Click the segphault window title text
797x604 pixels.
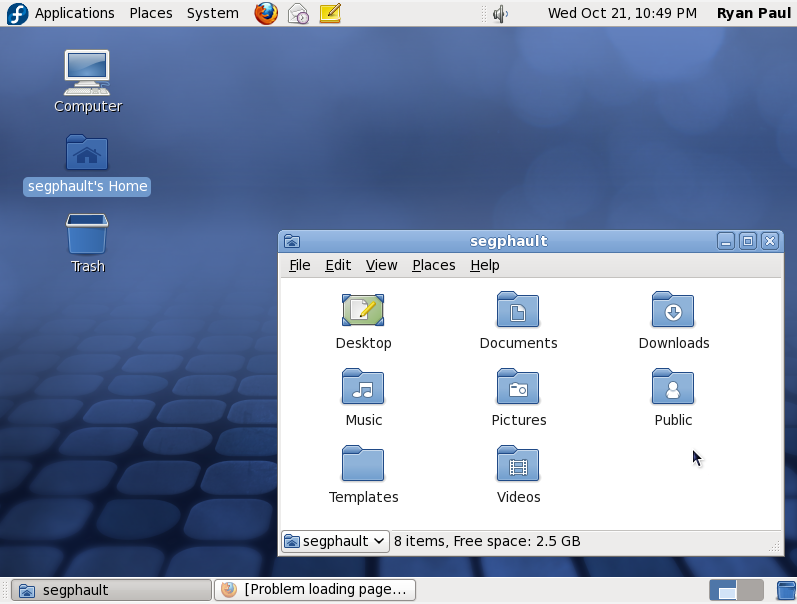509,241
